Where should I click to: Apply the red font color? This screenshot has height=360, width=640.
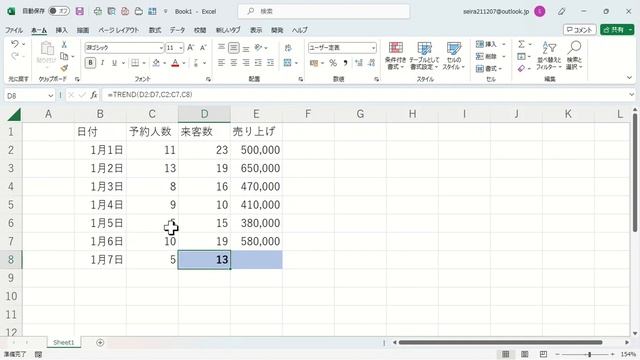[175, 63]
